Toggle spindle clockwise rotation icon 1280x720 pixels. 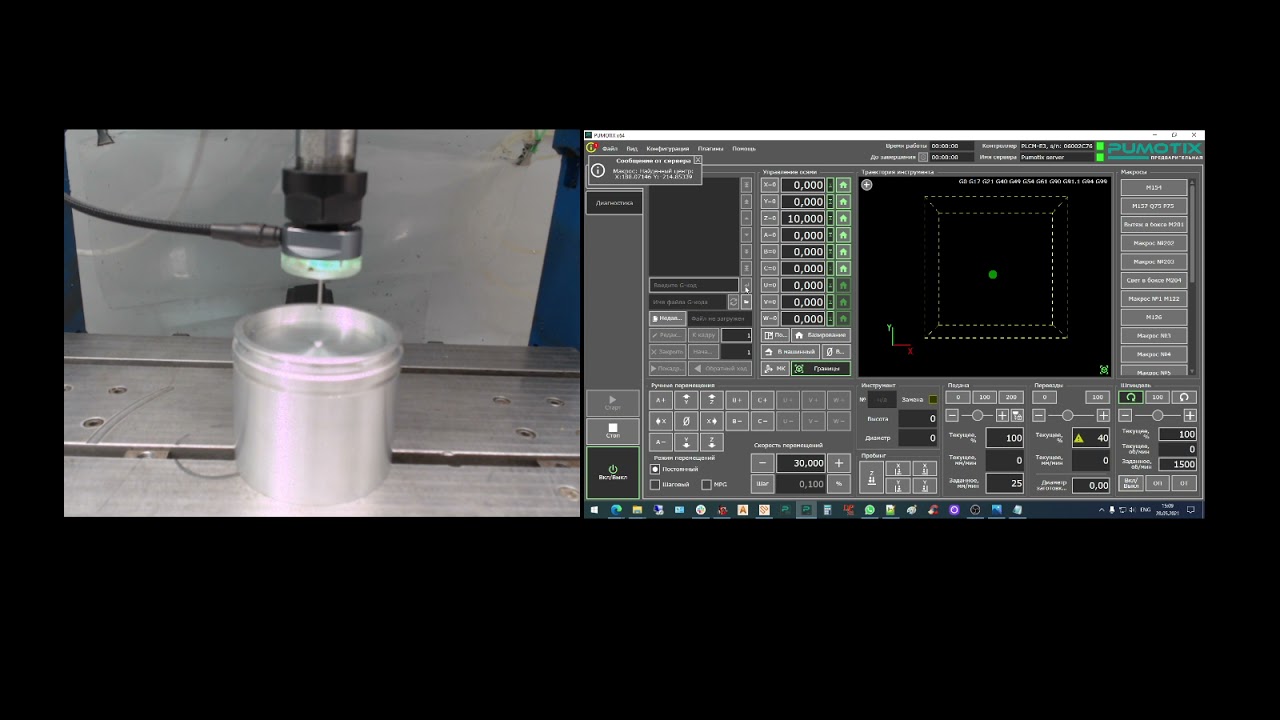pyautogui.click(x=1130, y=397)
